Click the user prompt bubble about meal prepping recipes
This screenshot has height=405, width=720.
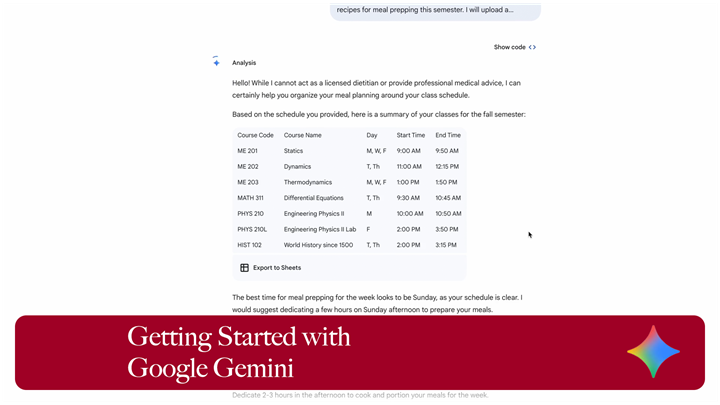[435, 11]
